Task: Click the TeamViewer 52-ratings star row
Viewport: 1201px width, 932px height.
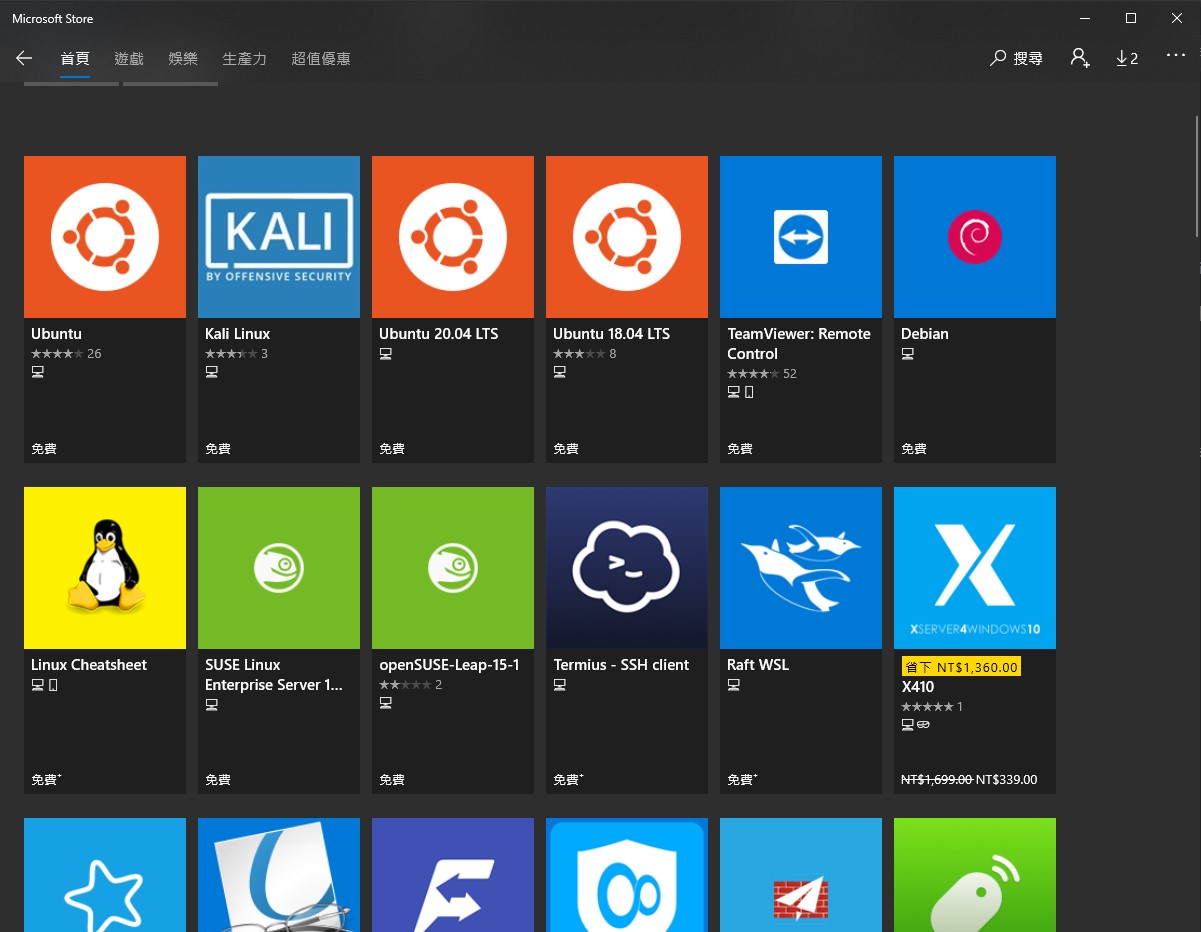Action: [762, 374]
